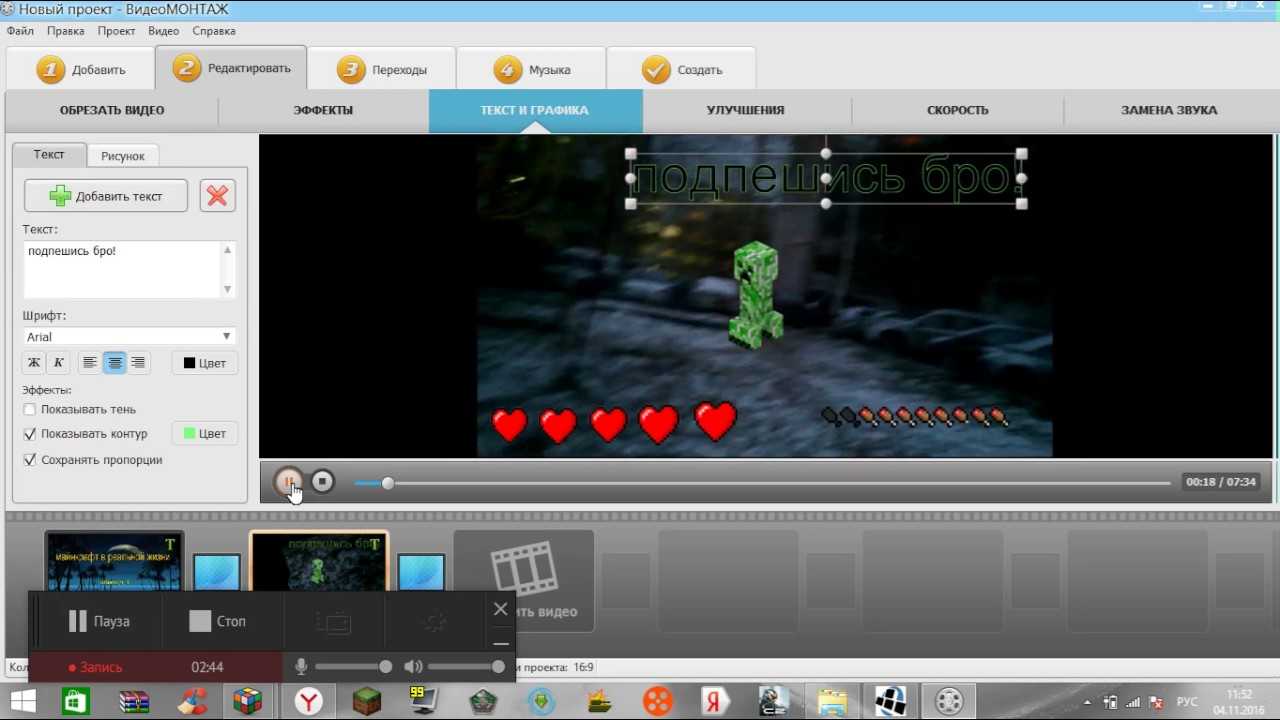This screenshot has width=1280, height=720.
Task: Stop the video preview playback
Action: tap(322, 482)
